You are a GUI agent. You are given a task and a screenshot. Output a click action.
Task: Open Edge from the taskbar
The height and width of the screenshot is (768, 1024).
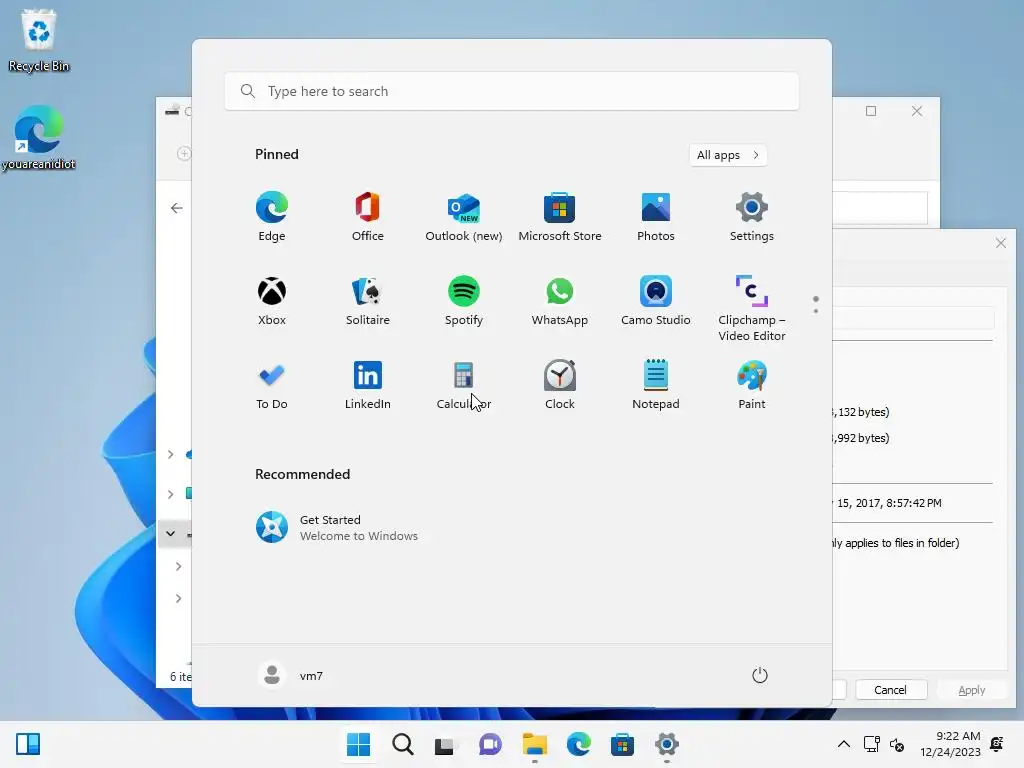tap(579, 744)
